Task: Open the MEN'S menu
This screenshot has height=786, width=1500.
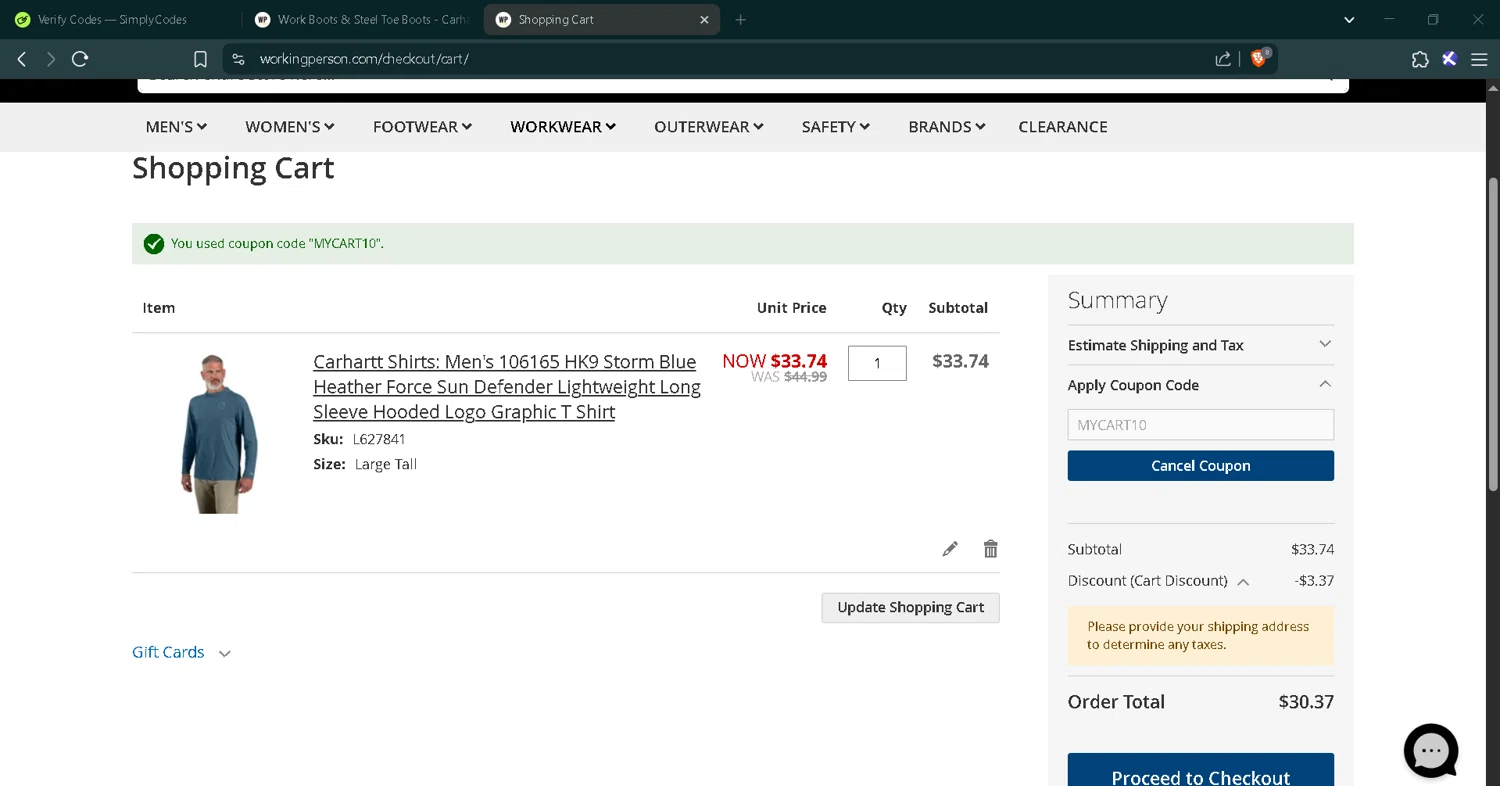Action: [176, 127]
